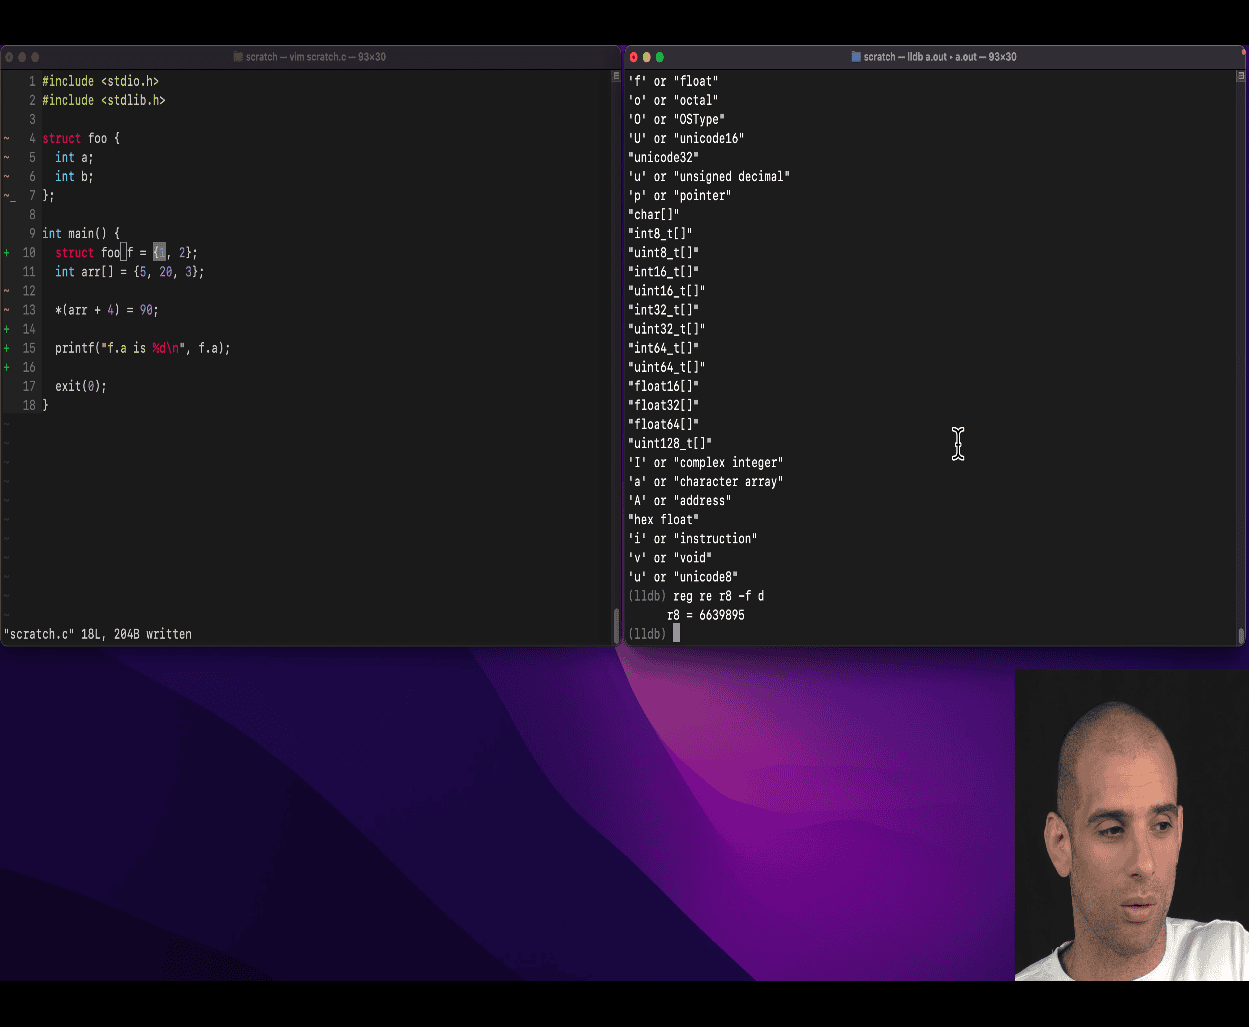The image size is (1249, 1027).
Task: Click the lldb terminal scrollbar thumb
Action: pos(1241,635)
